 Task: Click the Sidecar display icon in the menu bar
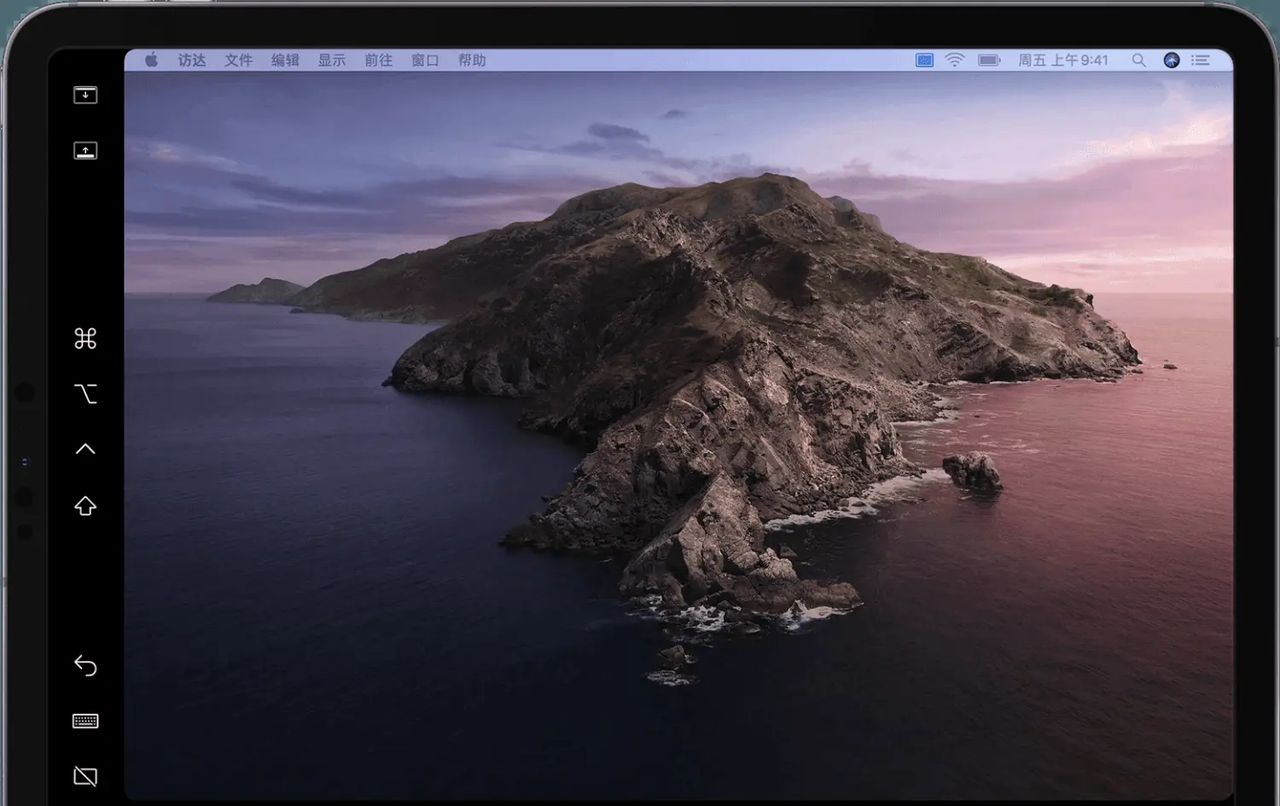click(x=925, y=60)
